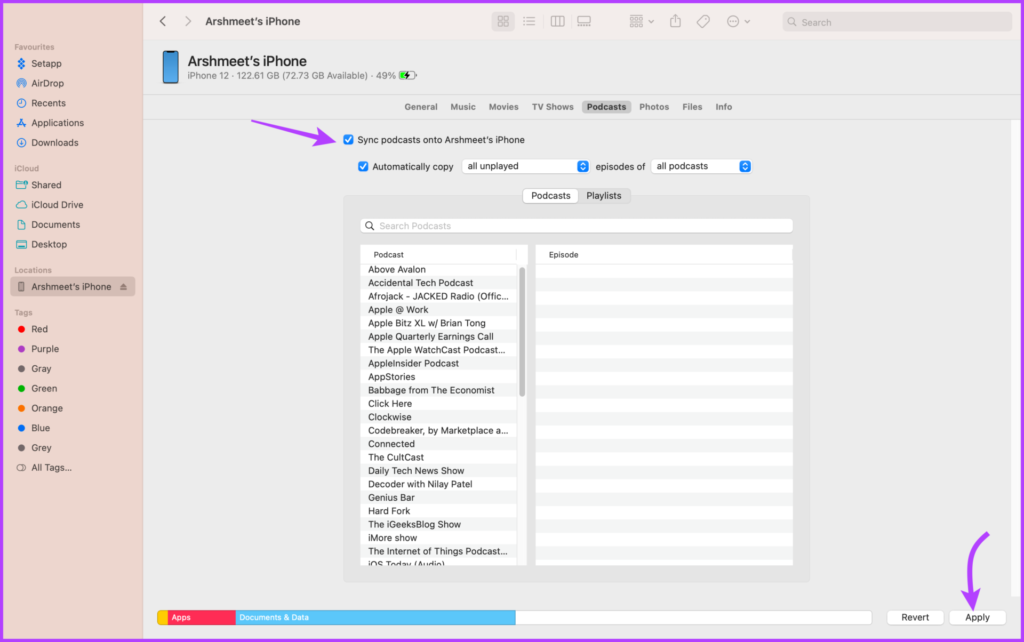The height and width of the screenshot is (642, 1024).
Task: Click the Documents & Data storage bar segment
Action: tap(376, 617)
